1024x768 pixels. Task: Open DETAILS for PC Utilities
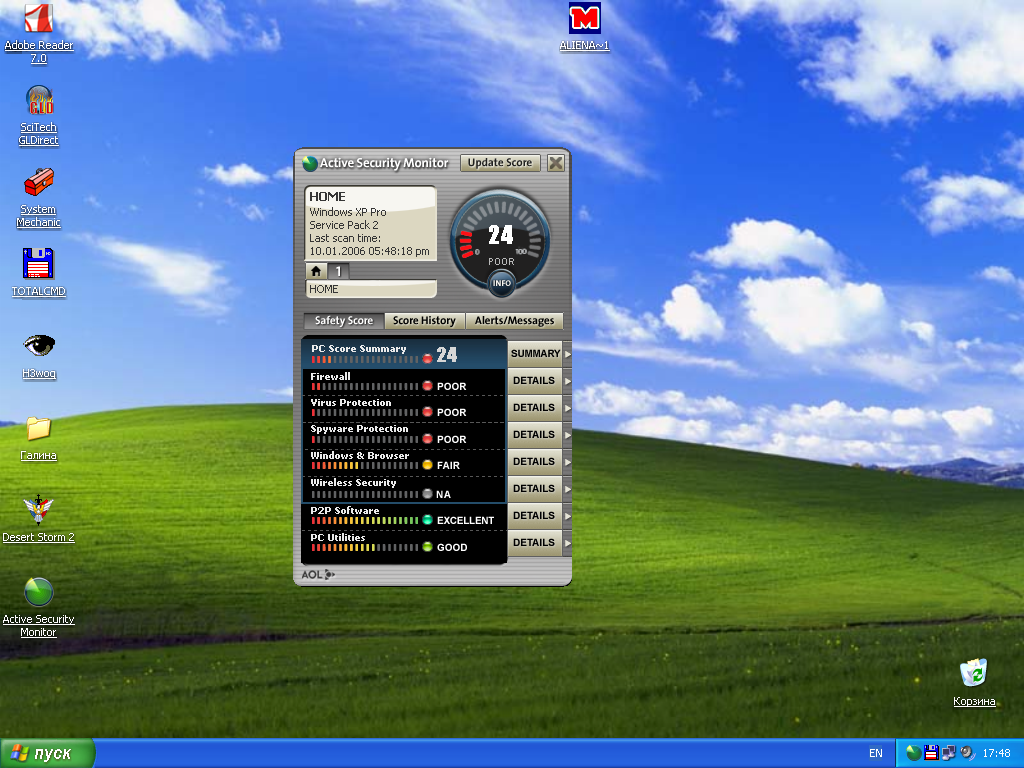[x=535, y=543]
